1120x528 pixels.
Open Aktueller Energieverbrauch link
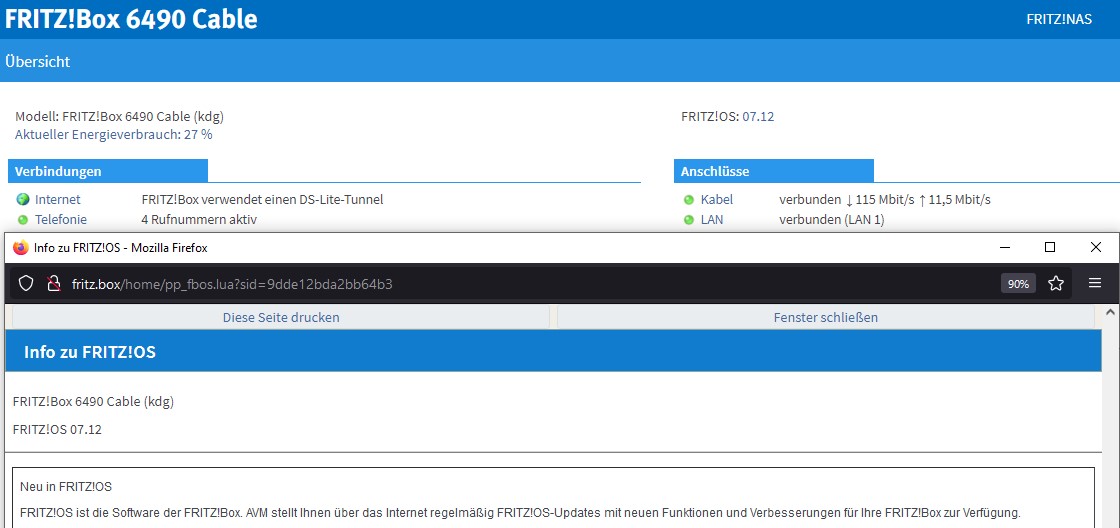(114, 134)
